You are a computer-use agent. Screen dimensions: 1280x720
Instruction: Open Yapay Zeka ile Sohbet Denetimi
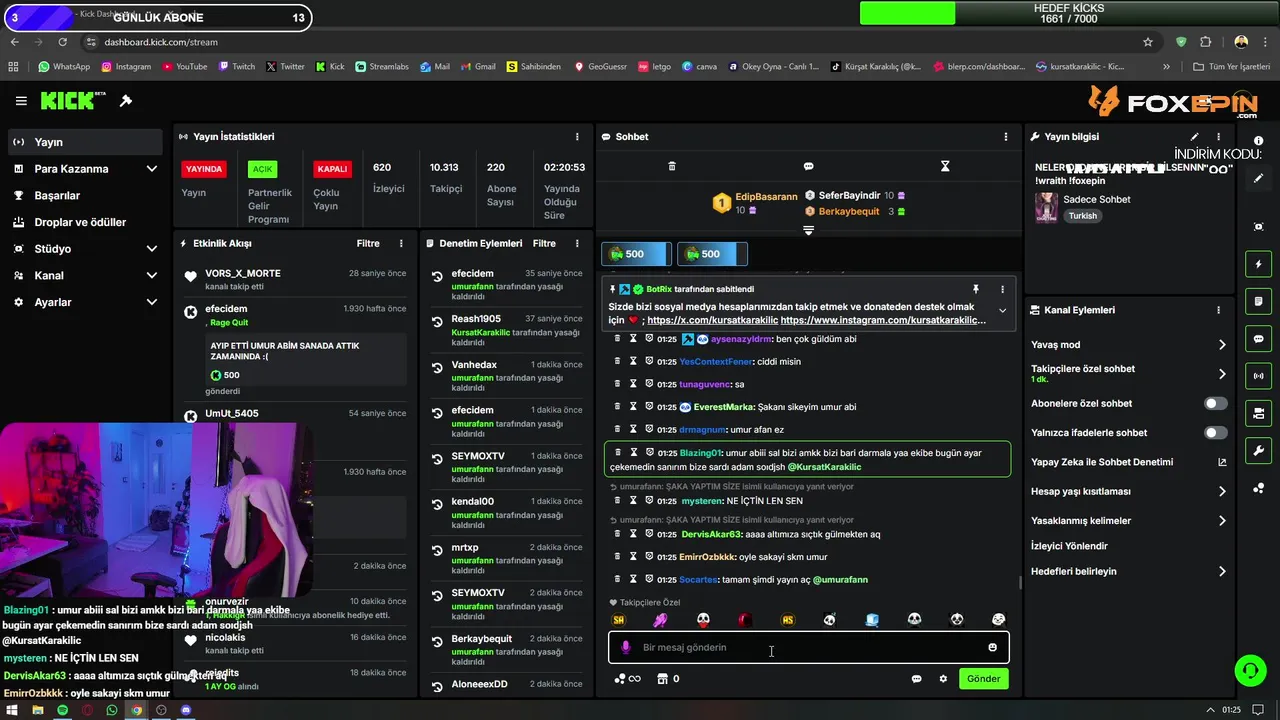click(x=1129, y=462)
